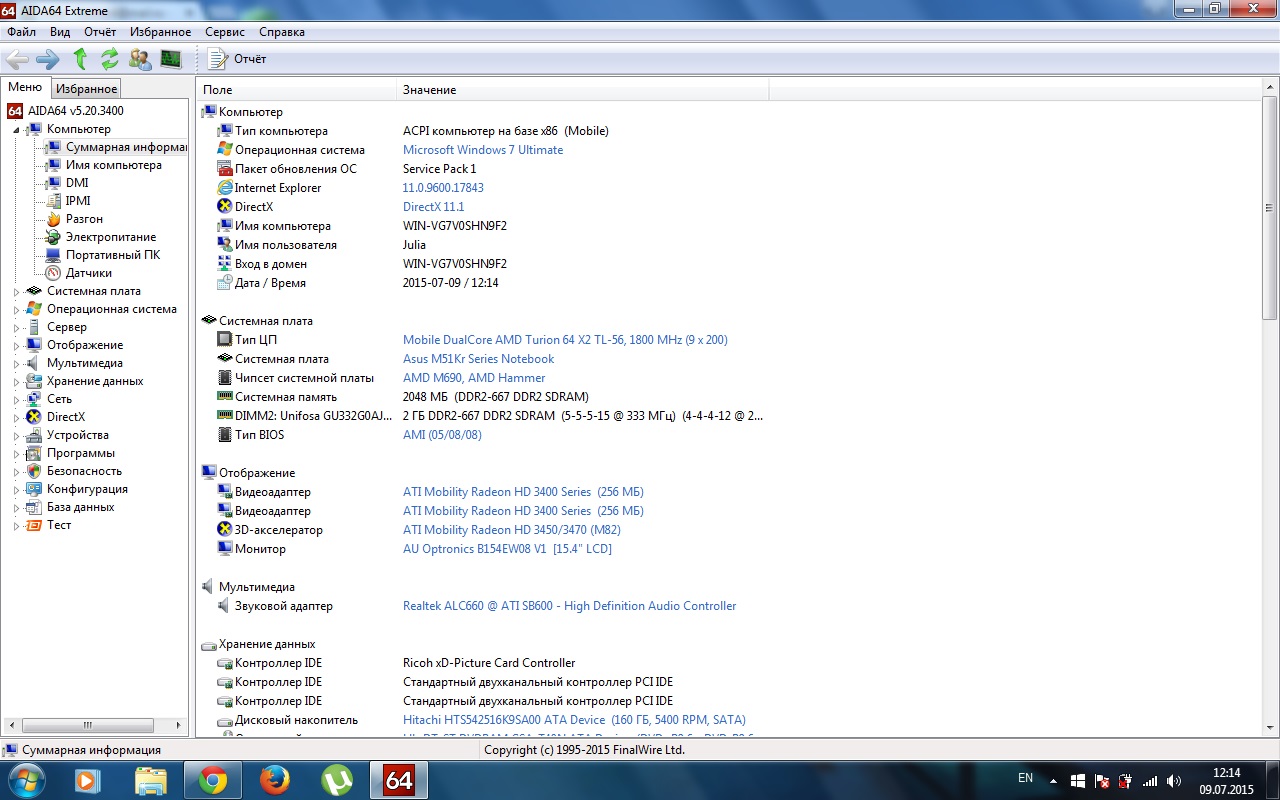Open Датчики sensors item in tree
The image size is (1280, 800).
coord(88,273)
